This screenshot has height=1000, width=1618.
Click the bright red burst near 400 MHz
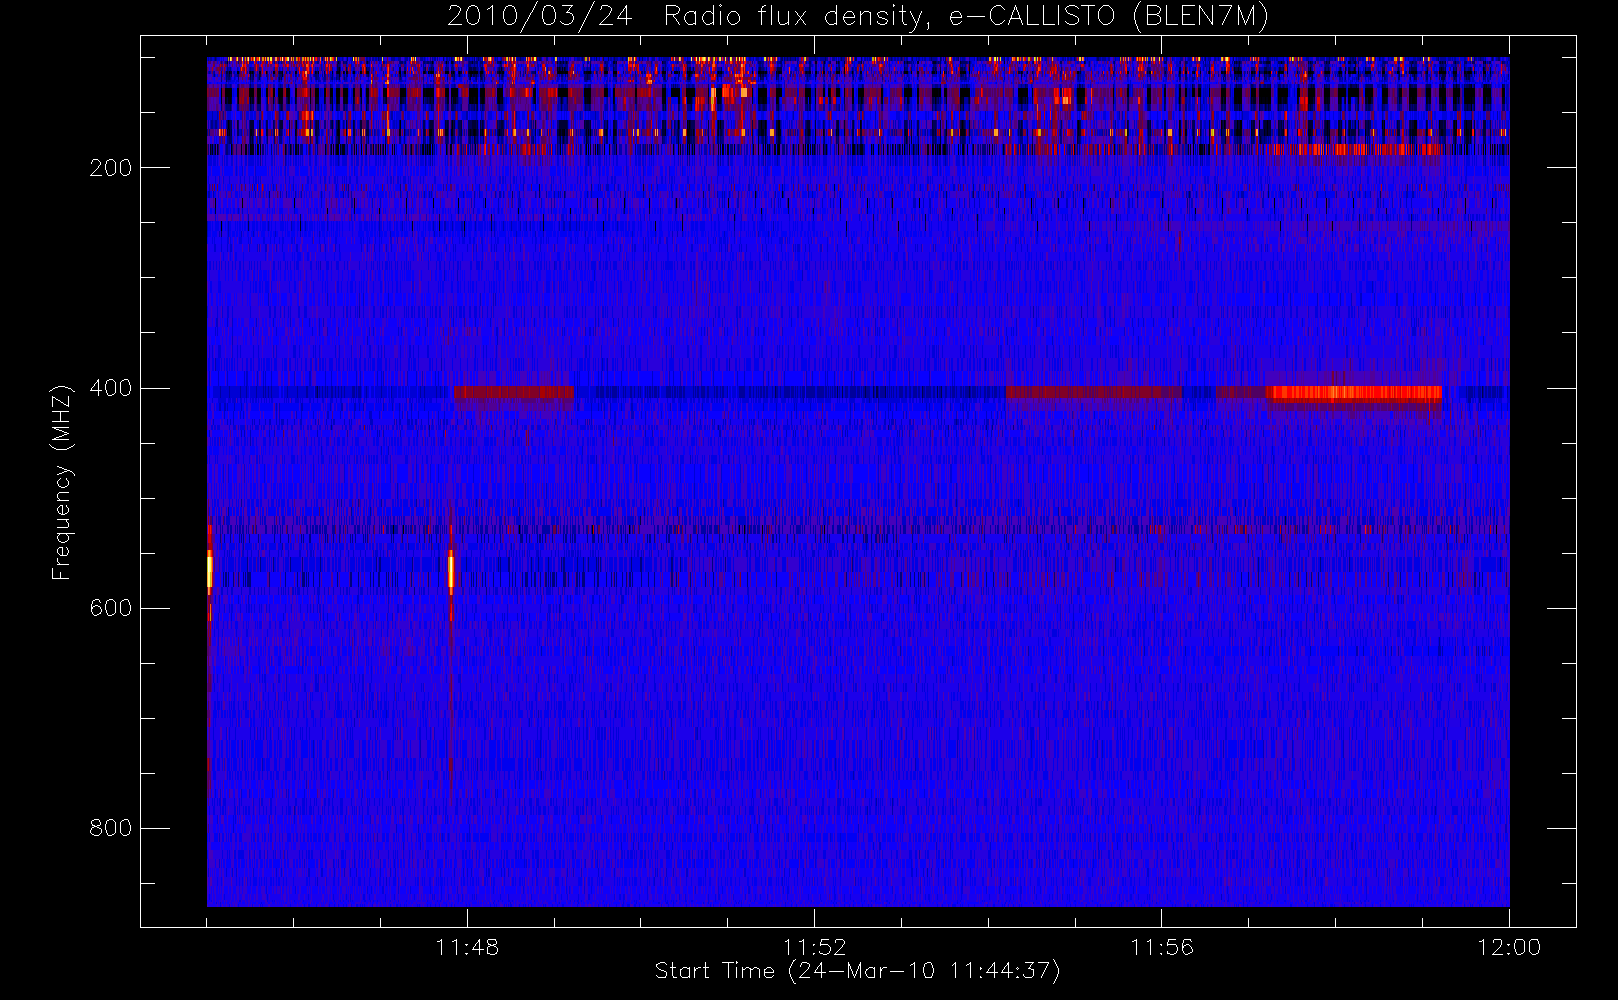(1354, 393)
